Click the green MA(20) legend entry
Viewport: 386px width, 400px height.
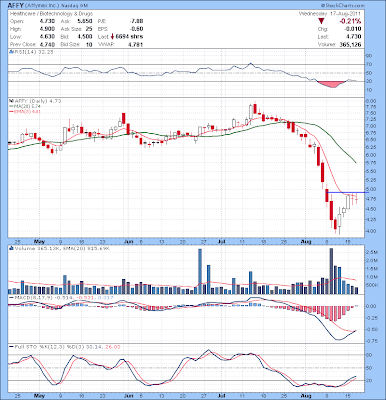pos(25,106)
